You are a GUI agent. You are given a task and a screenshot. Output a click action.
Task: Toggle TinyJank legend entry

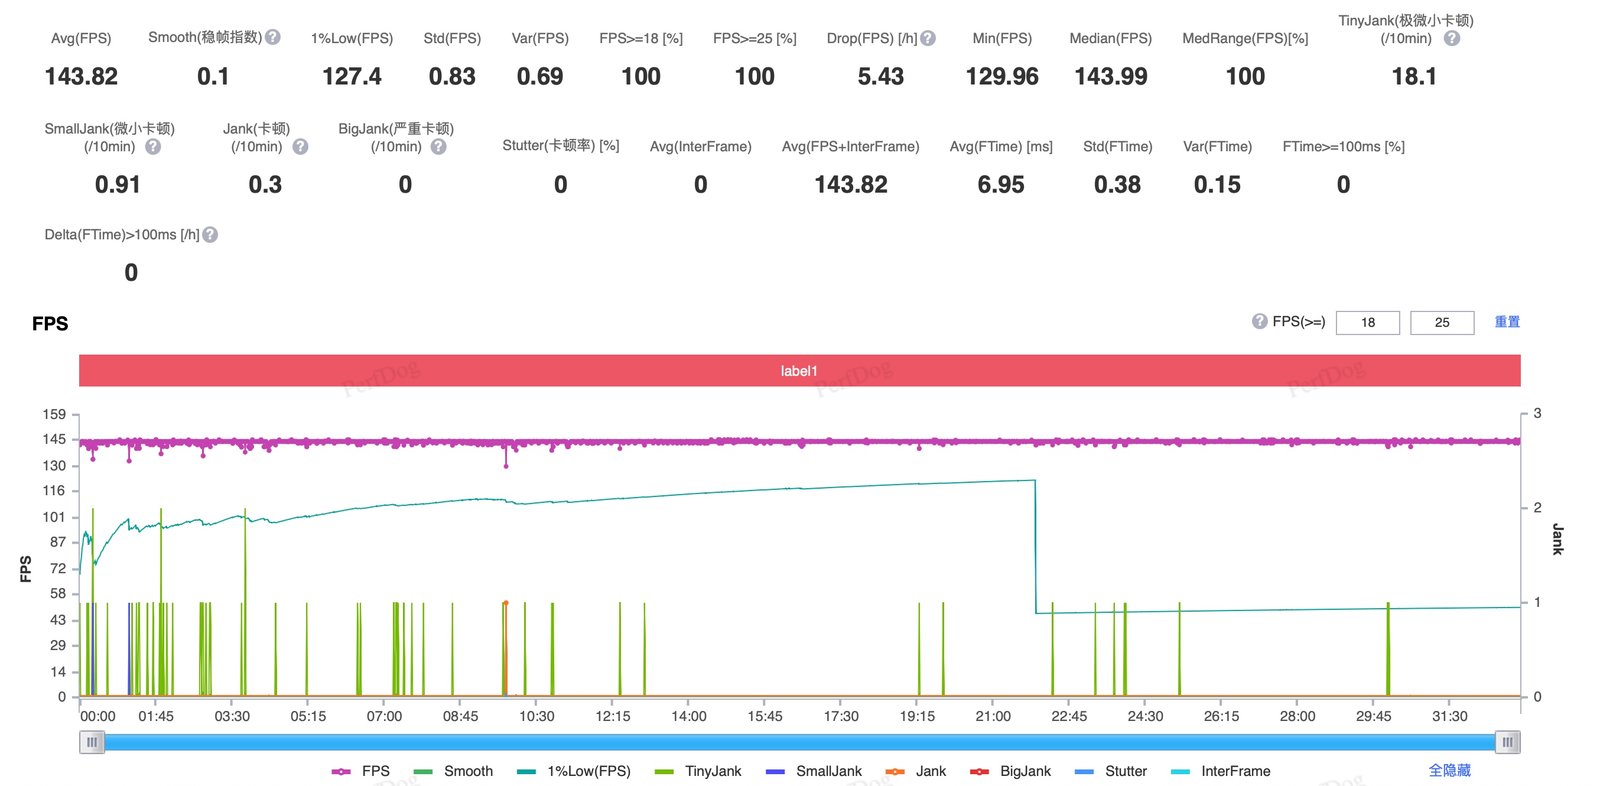698,771
